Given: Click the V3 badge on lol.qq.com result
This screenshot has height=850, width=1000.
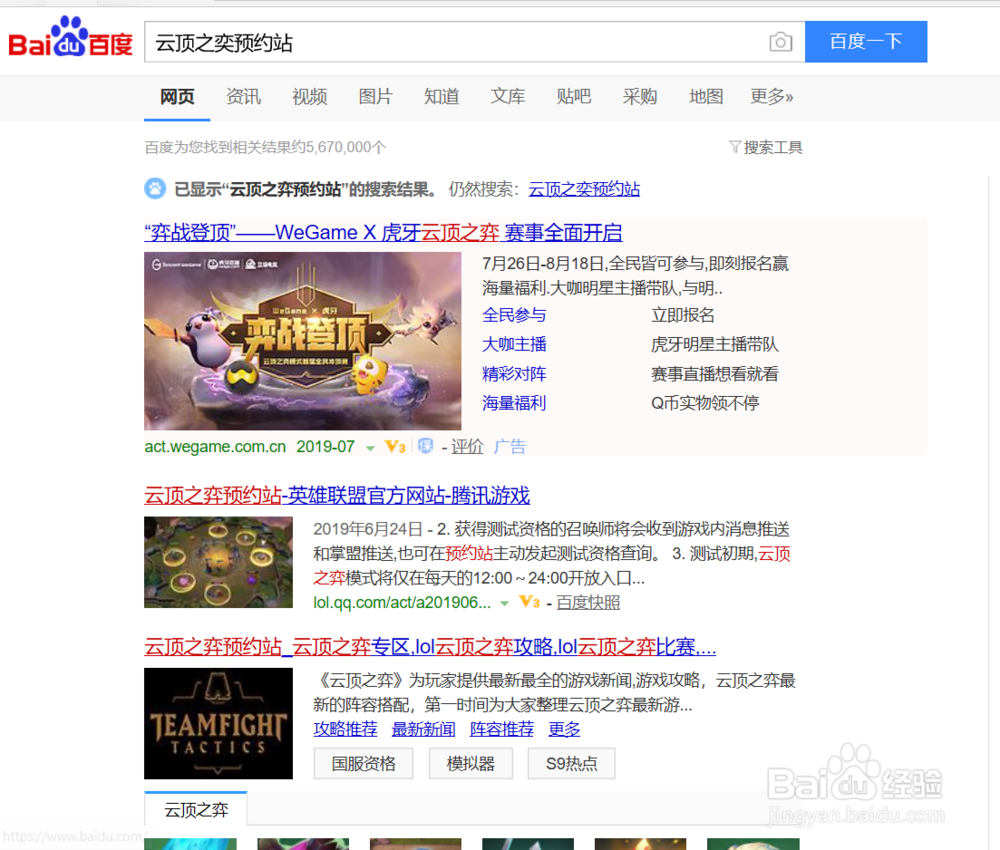Looking at the screenshot, I should 530,602.
